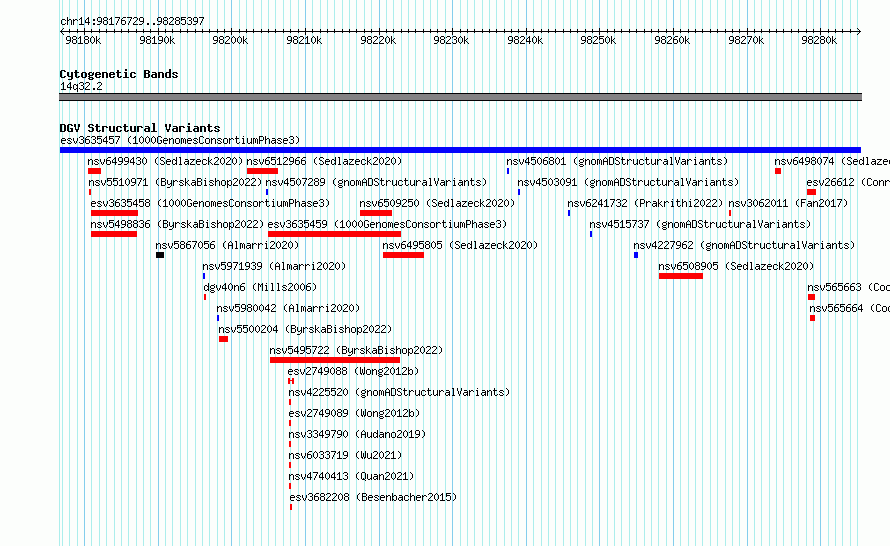Click the black nsv5867056 variant marker

[160, 255]
